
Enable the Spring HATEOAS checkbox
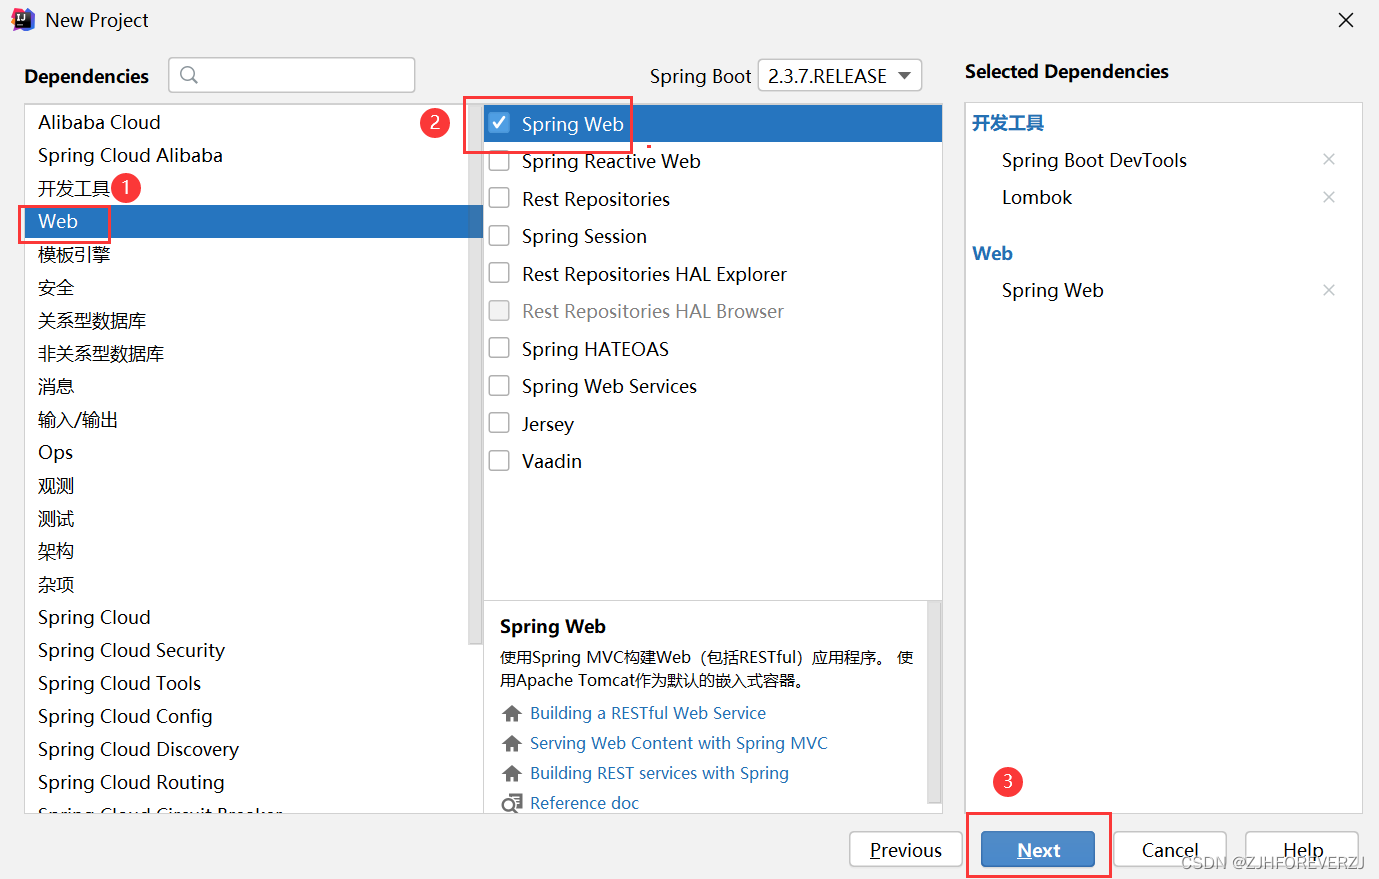pos(499,348)
